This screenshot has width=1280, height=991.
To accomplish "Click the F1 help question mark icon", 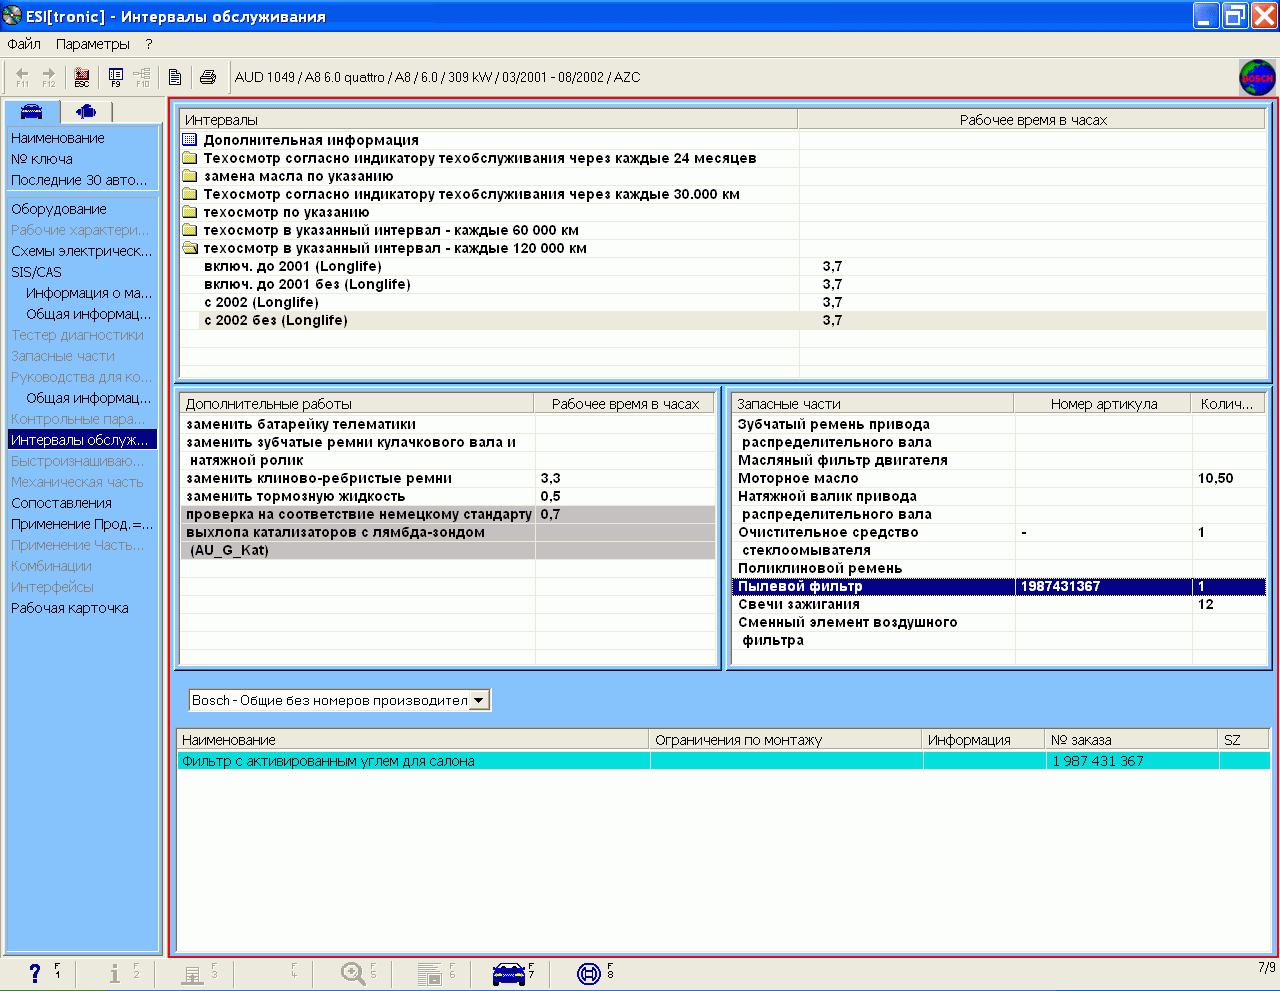I will click(x=35, y=973).
